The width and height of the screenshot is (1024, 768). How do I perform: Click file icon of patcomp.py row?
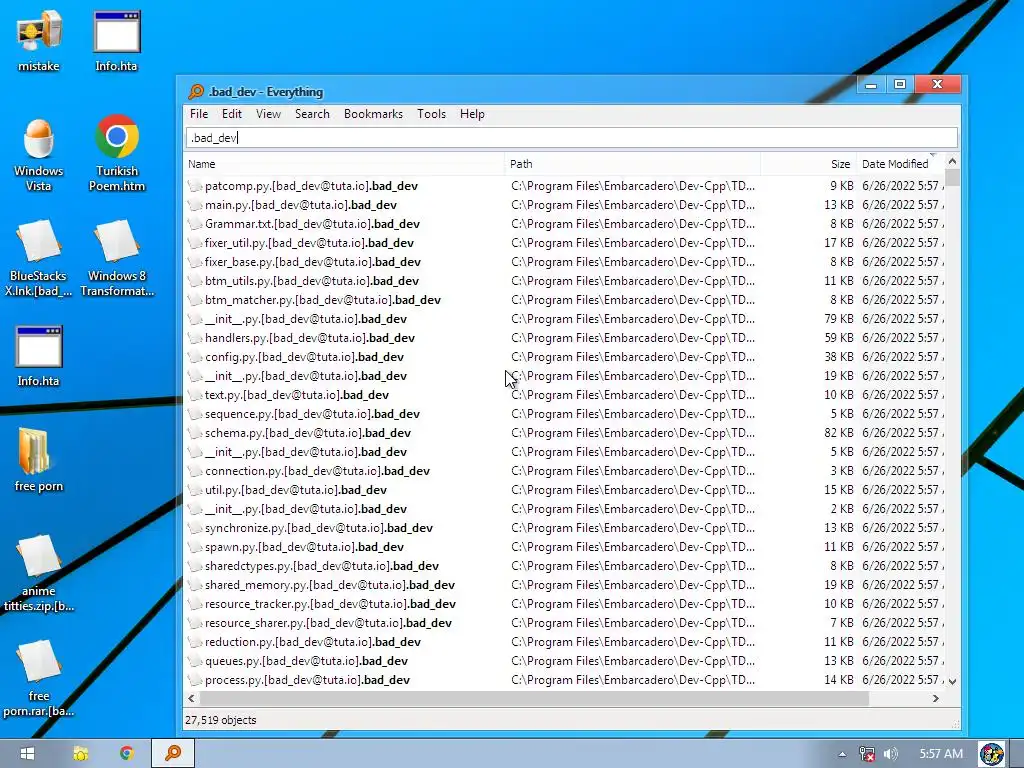coord(195,186)
